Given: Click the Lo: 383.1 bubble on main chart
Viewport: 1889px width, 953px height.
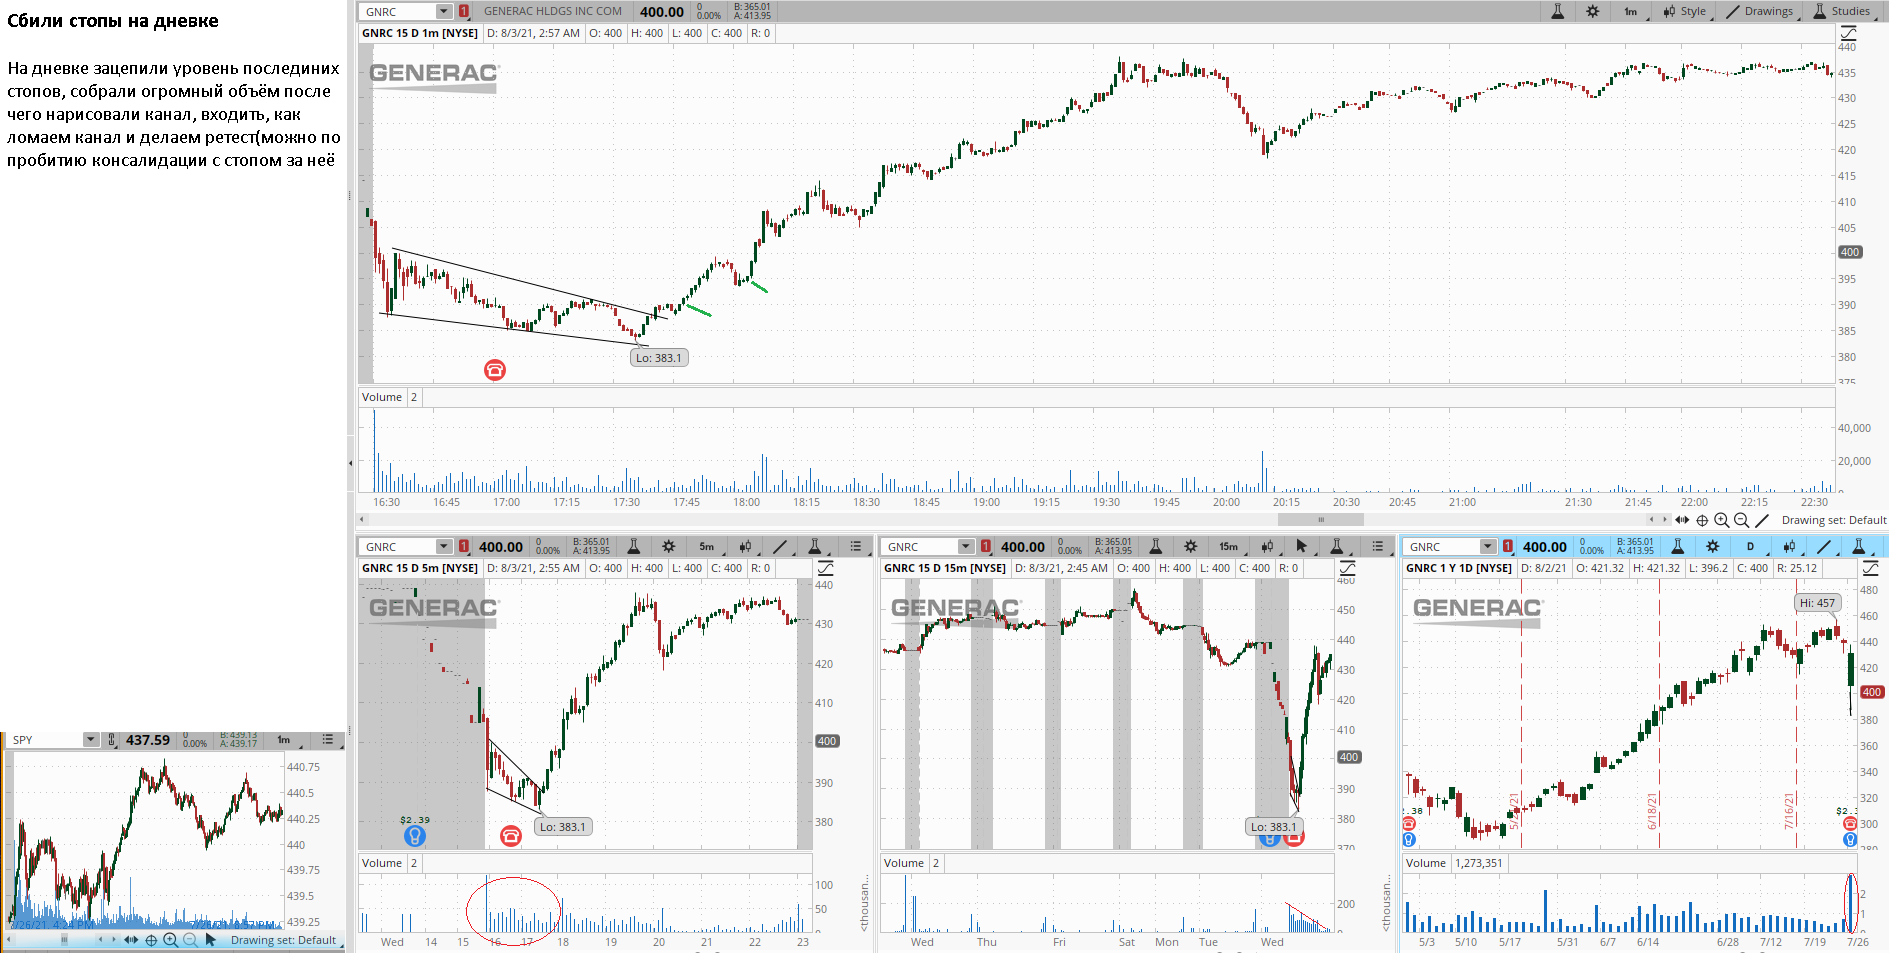Looking at the screenshot, I should 659,358.
